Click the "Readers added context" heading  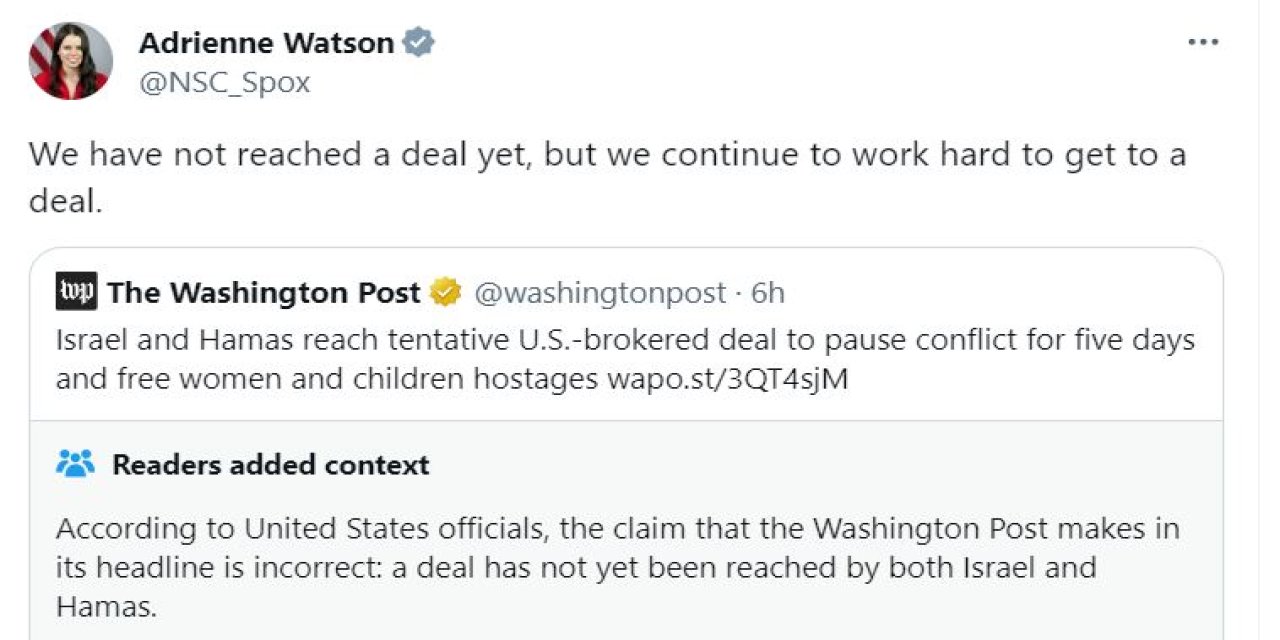(x=271, y=465)
